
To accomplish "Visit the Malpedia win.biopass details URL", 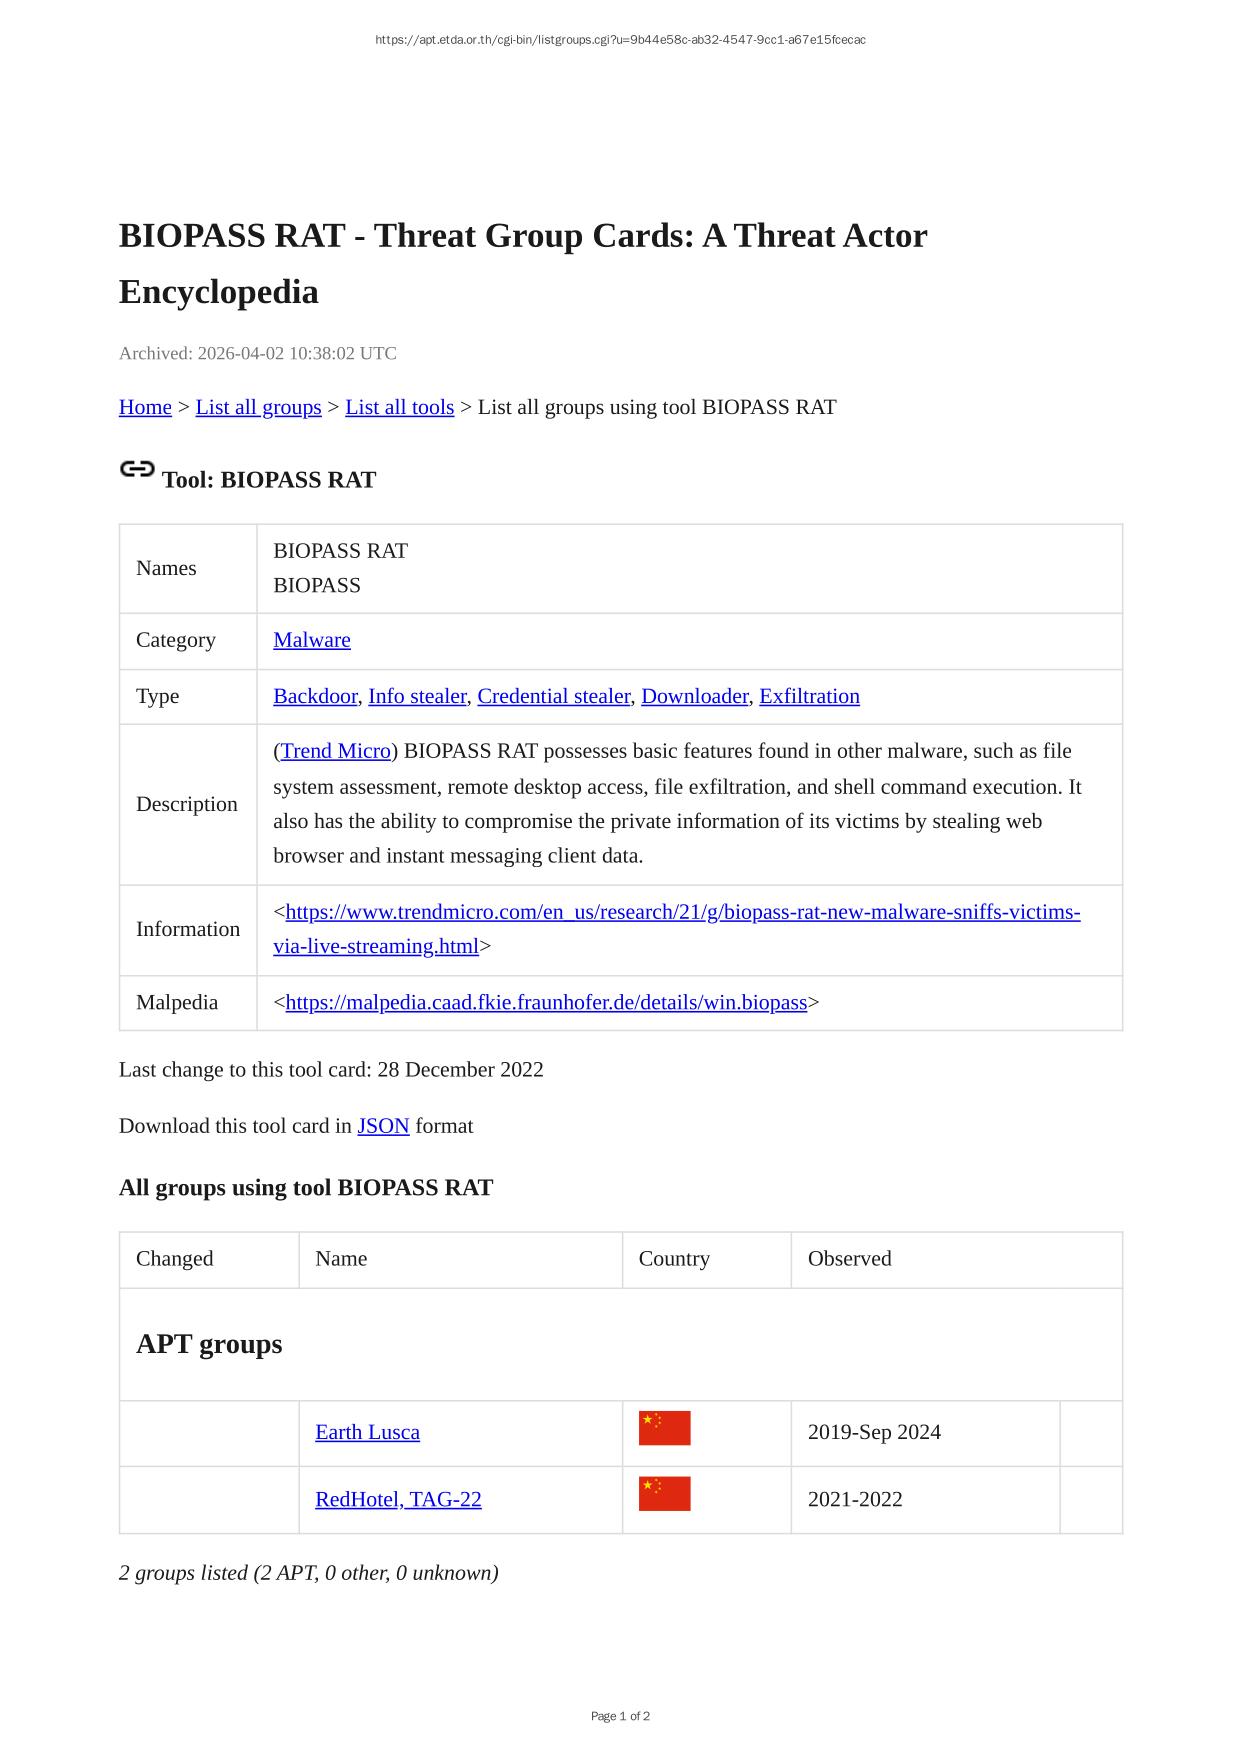I will [x=546, y=1002].
